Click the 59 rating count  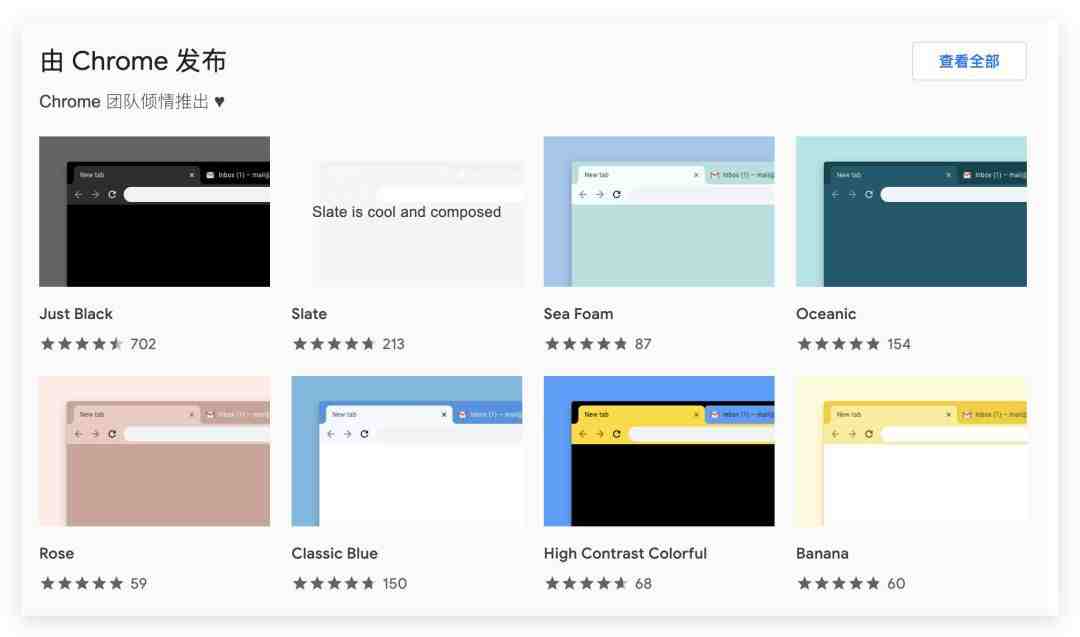138,583
